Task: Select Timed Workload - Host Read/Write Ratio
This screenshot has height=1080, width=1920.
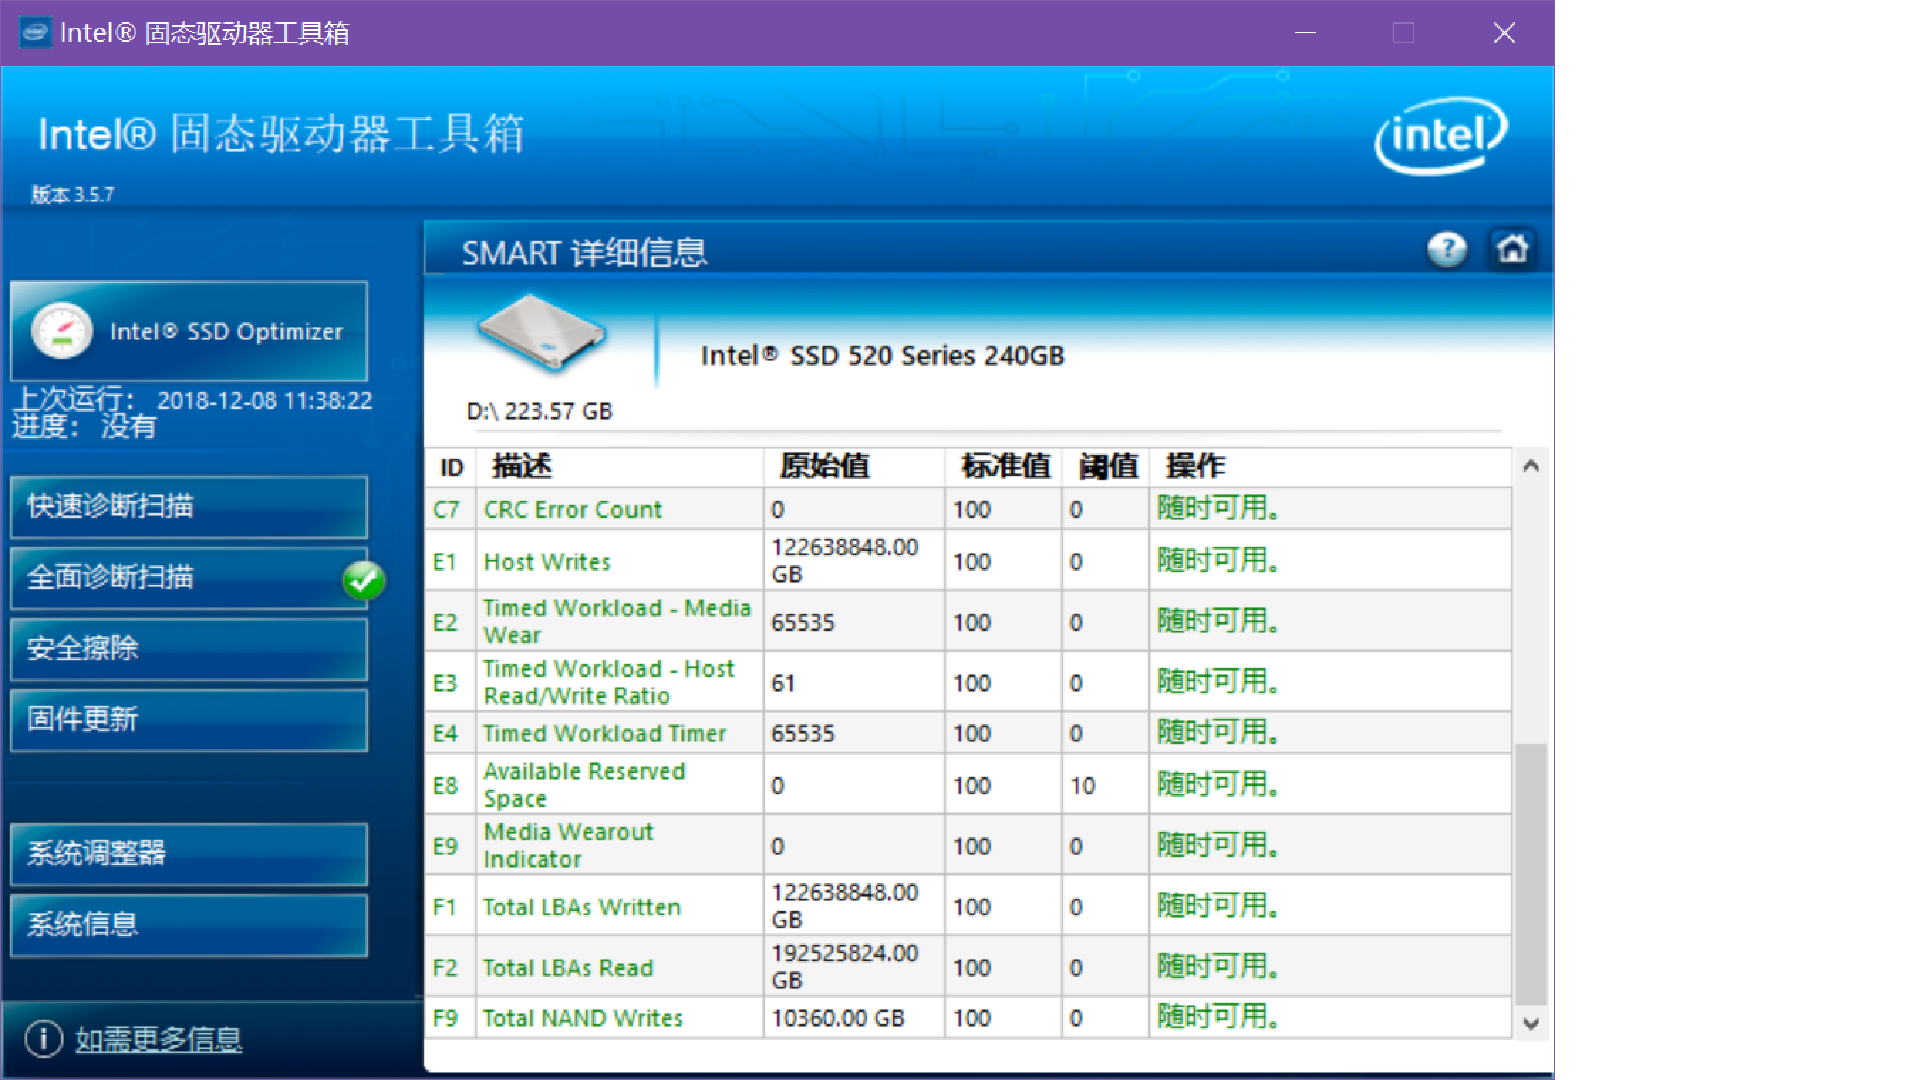Action: [x=968, y=682]
